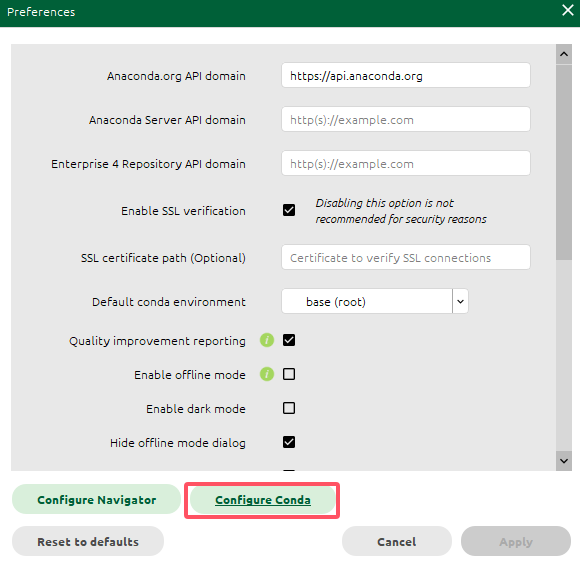This screenshot has height=568, width=580.
Task: Click the Default conda environment label
Action: (x=169, y=302)
